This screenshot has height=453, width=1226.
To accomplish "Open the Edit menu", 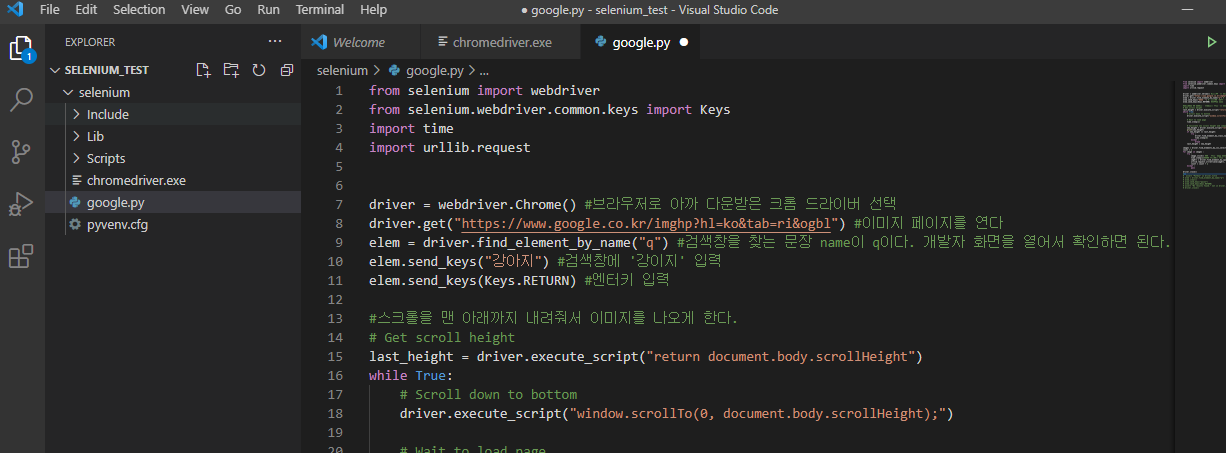I will point(86,10).
